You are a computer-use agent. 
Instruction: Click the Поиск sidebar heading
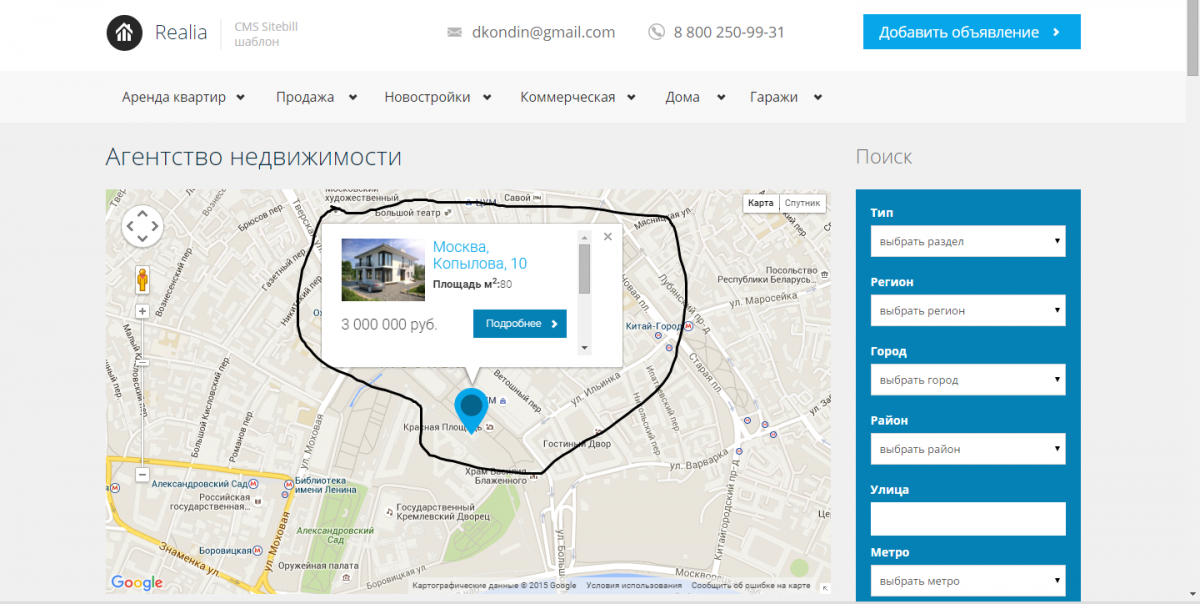[x=884, y=157]
